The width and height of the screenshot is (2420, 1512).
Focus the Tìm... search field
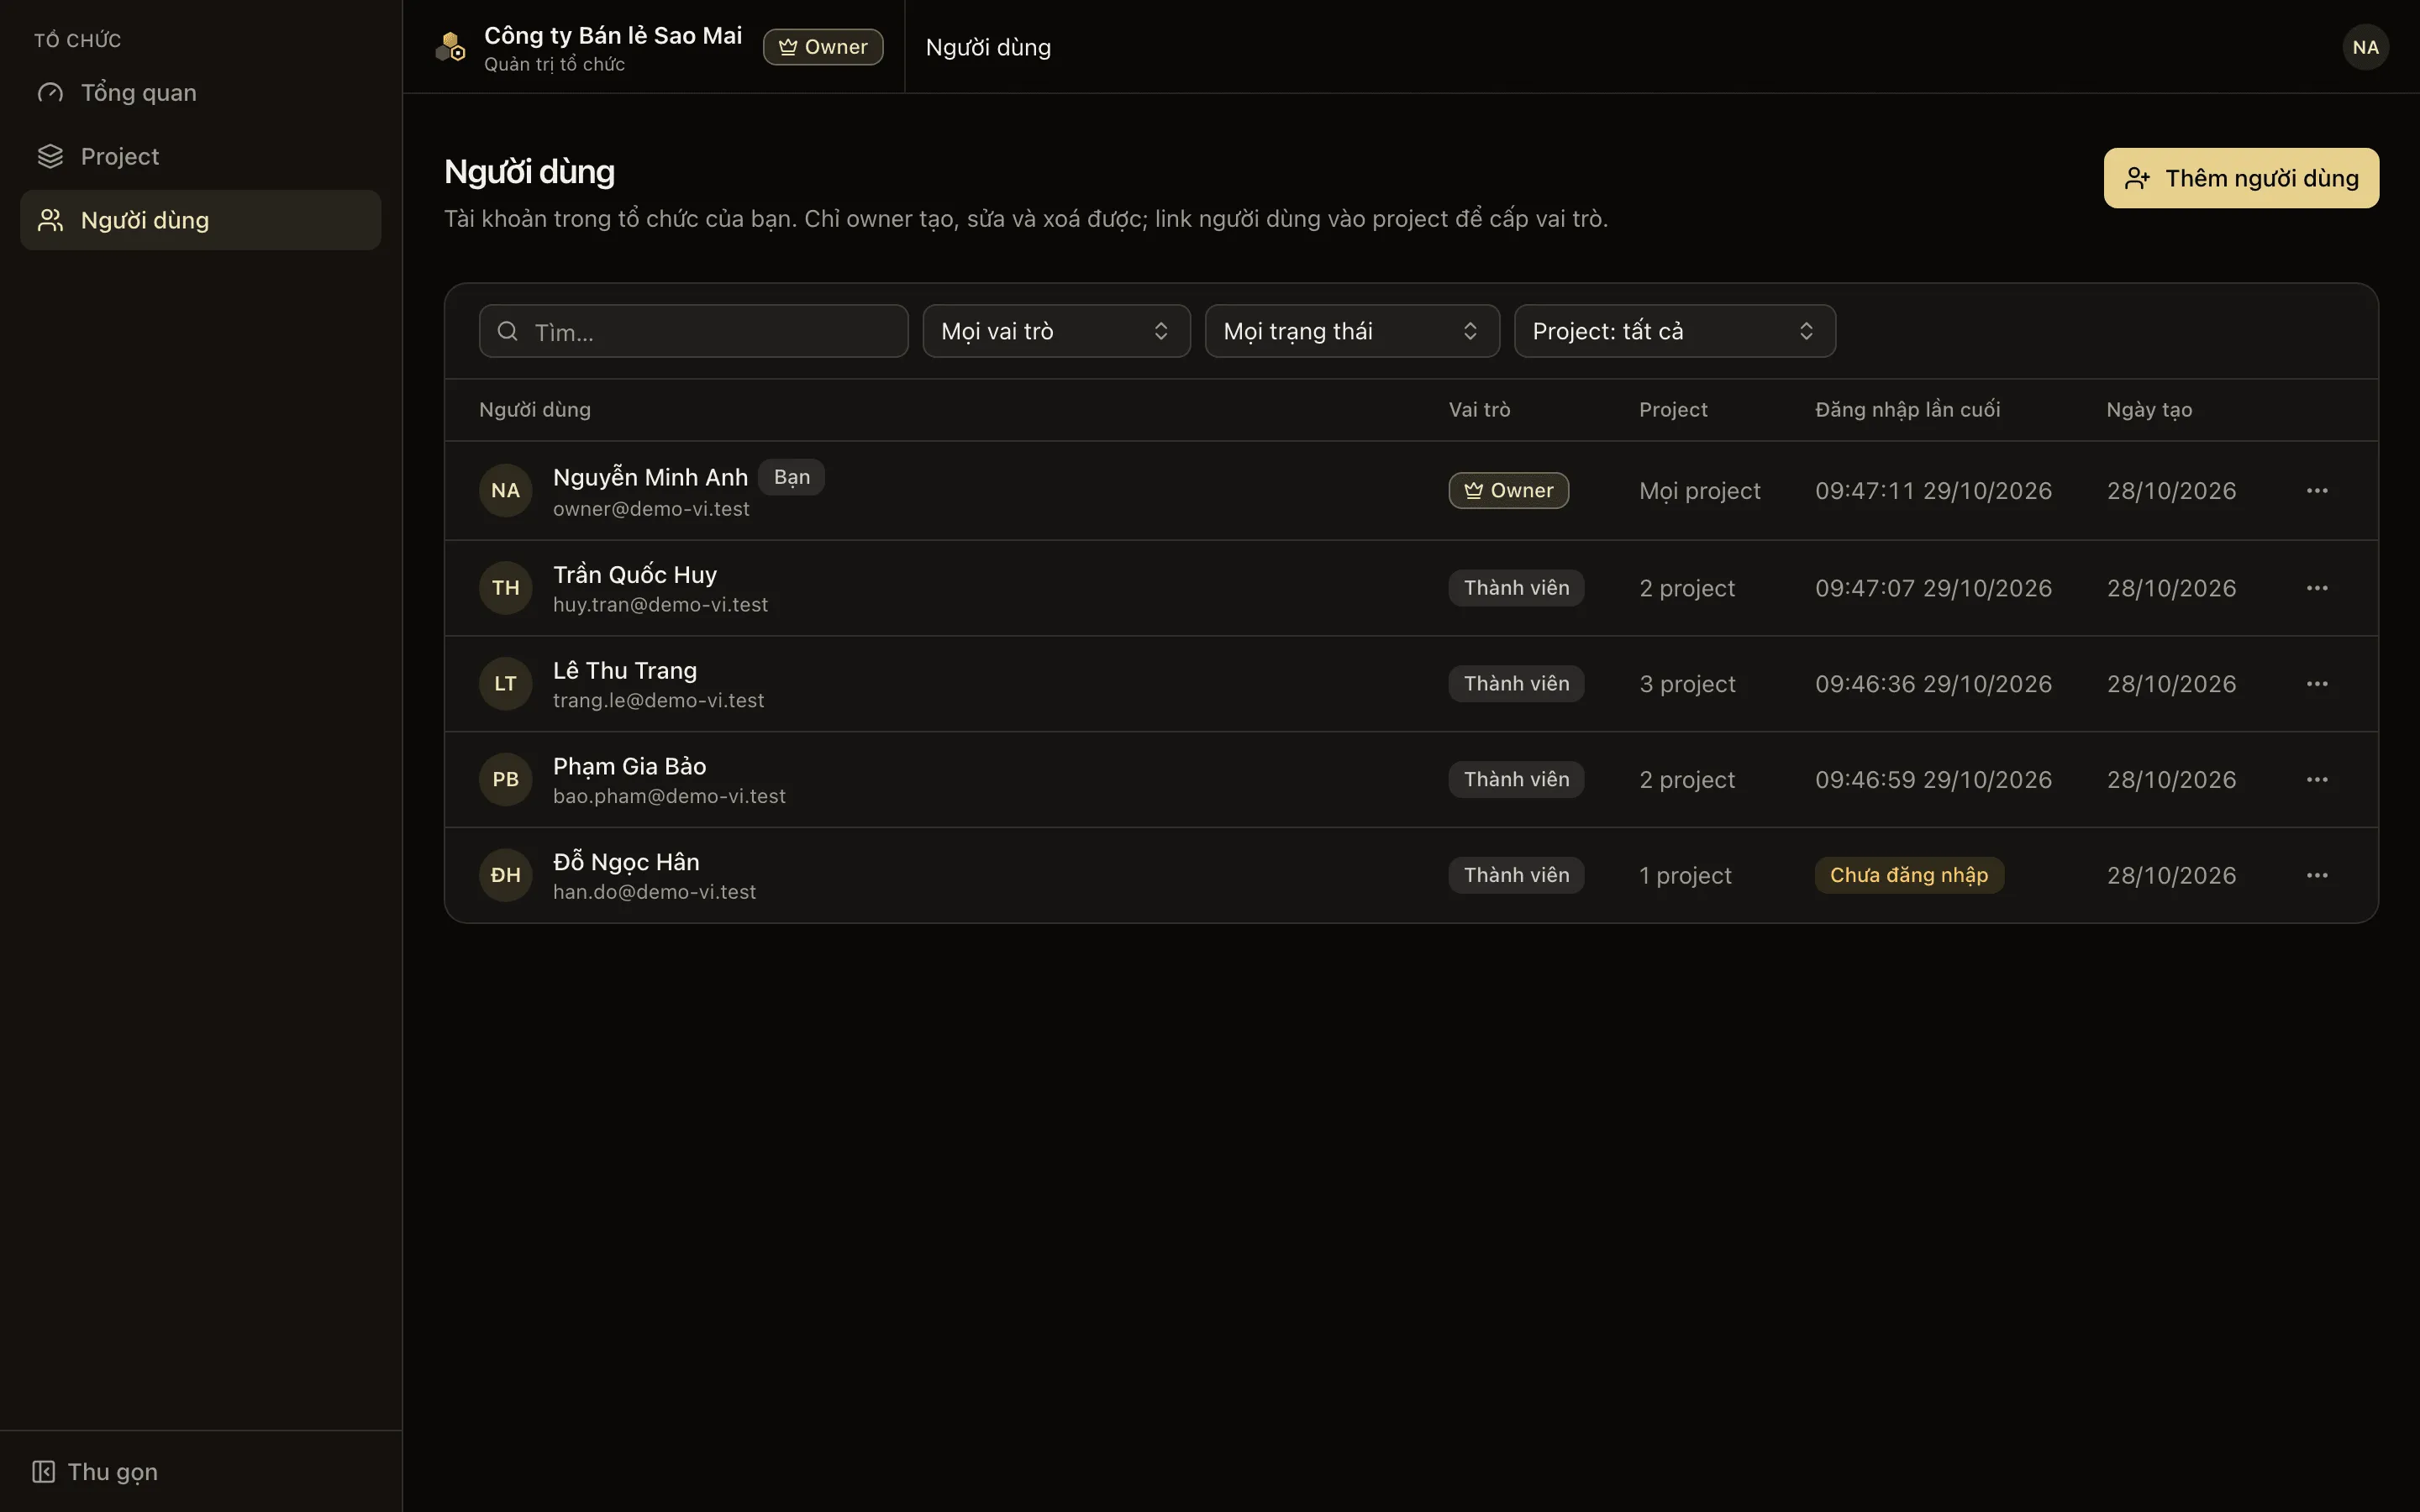pos(693,331)
